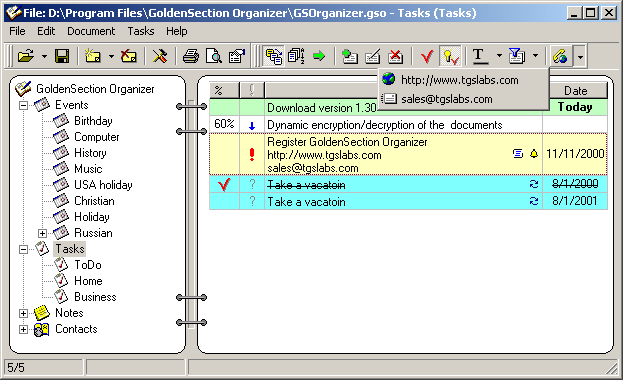Image resolution: width=623 pixels, height=380 pixels.
Task: Select Music events folder
Action: [x=88, y=169]
